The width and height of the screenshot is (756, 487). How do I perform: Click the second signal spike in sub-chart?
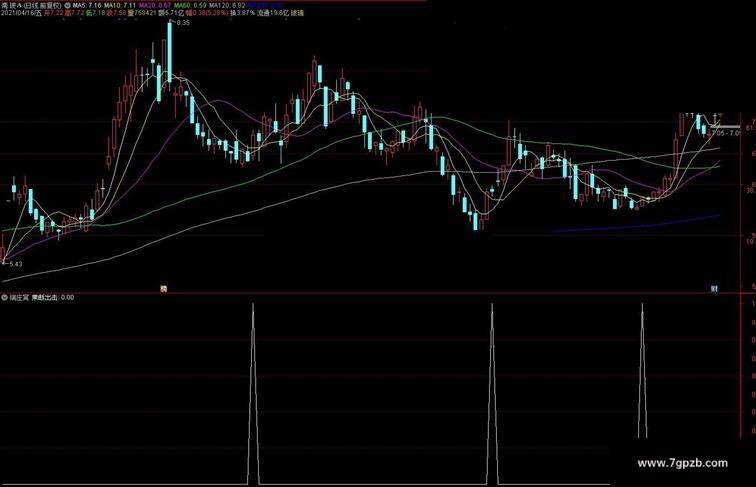492,393
